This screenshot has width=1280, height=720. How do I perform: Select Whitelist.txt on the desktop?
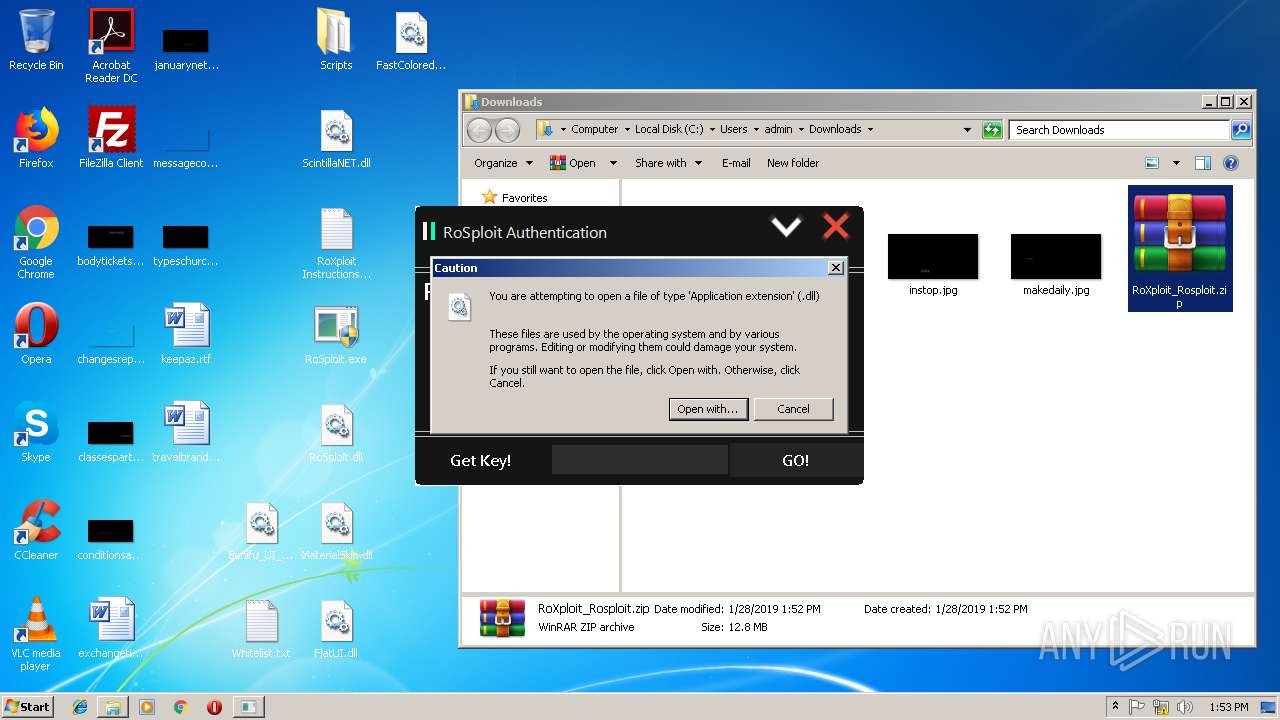pos(261,628)
